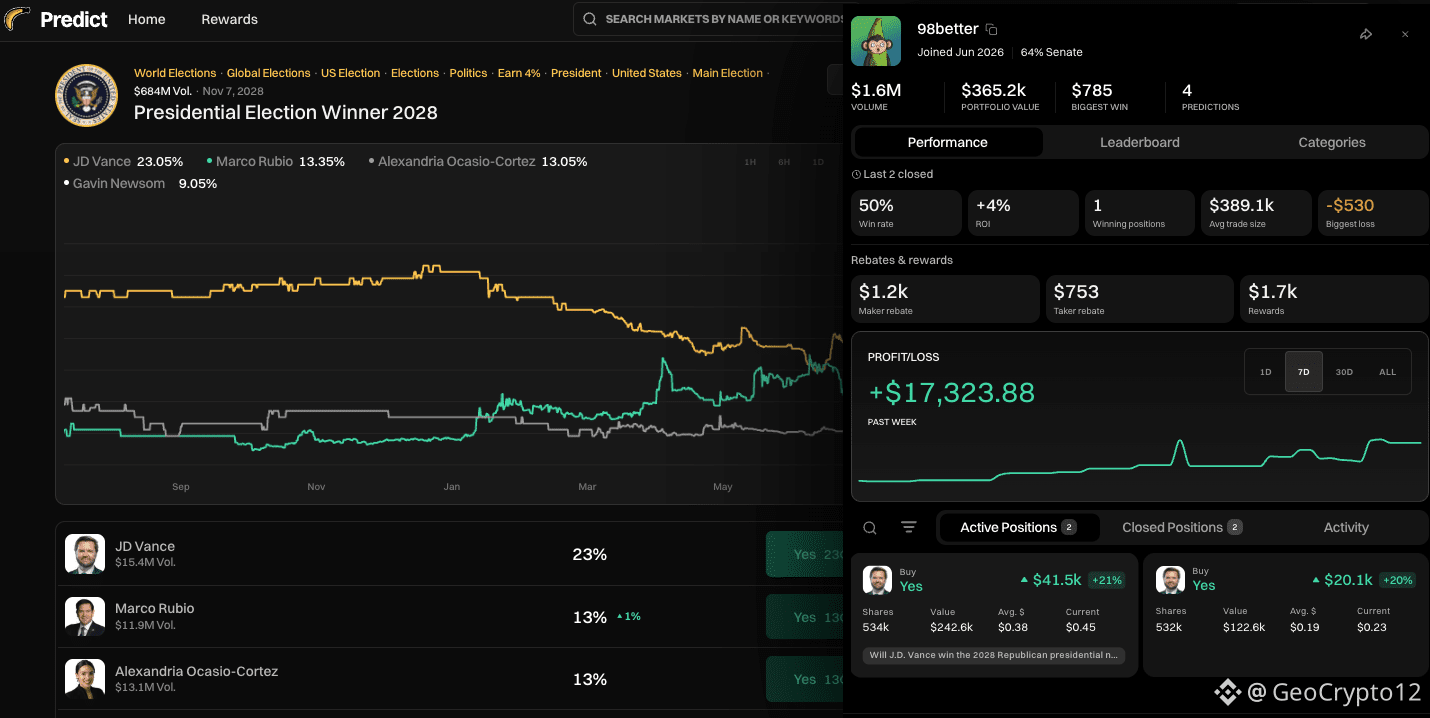This screenshot has height=718, width=1430.
Task: Close the profile panel
Action: click(x=1405, y=34)
